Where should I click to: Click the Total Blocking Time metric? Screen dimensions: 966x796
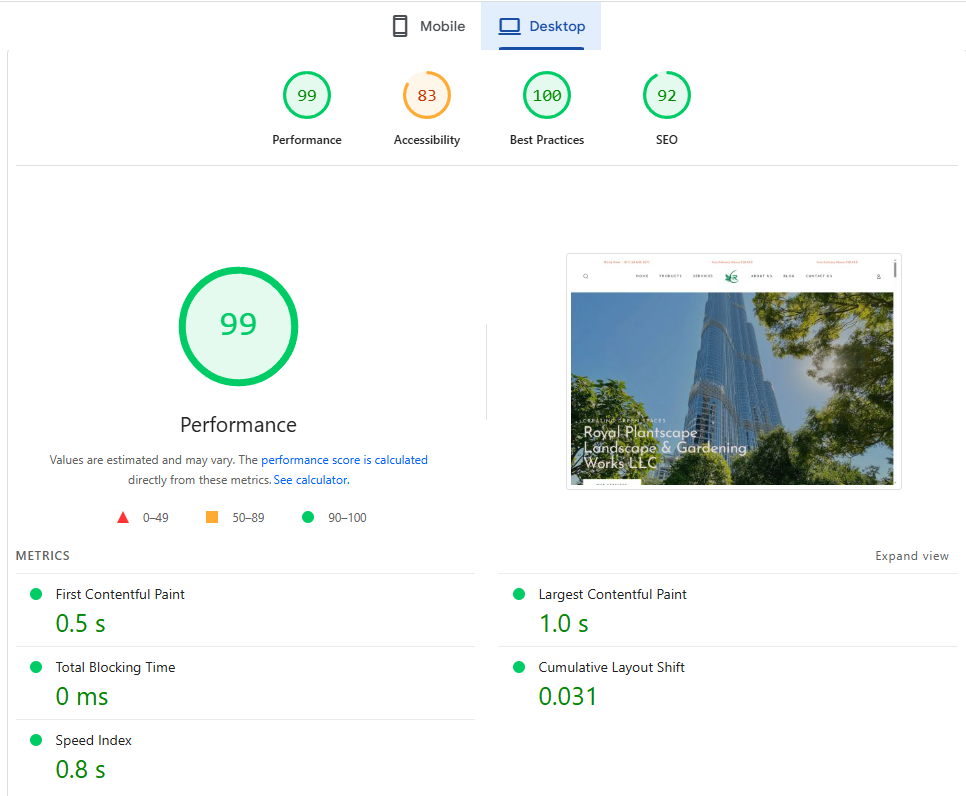[x=115, y=667]
